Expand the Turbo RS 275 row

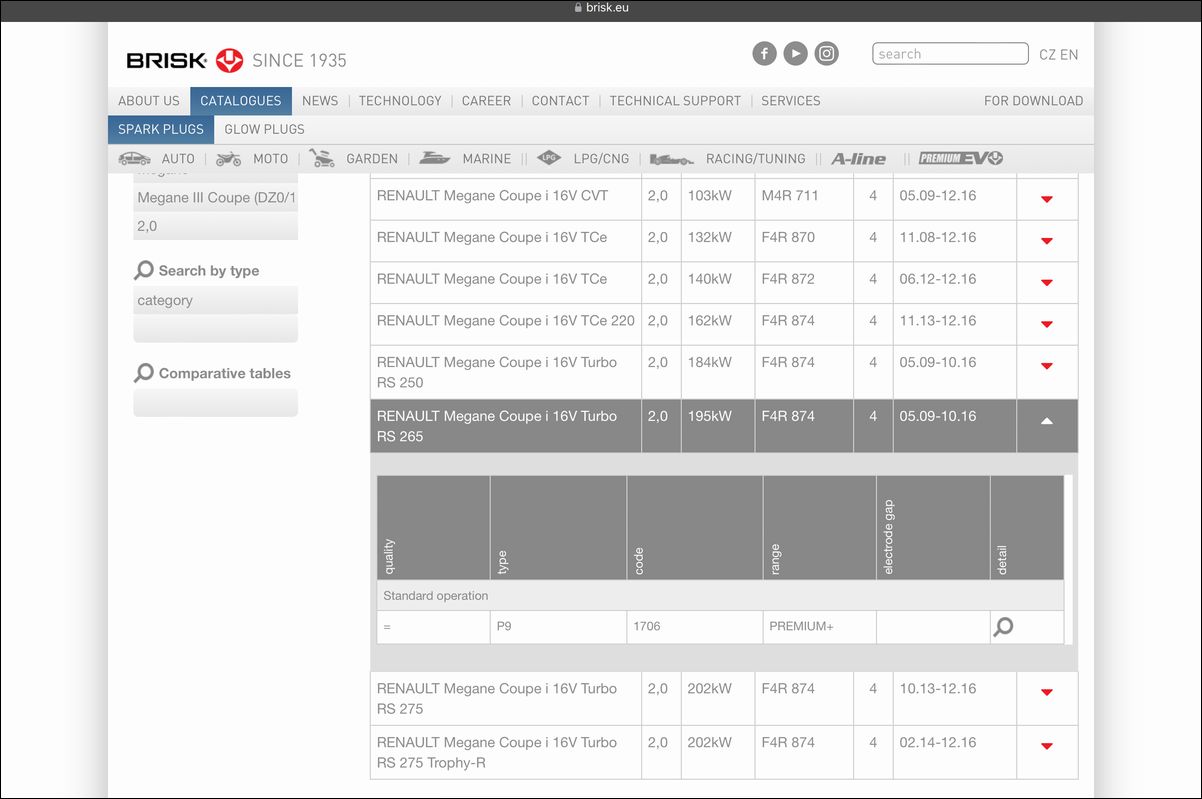(x=1047, y=692)
